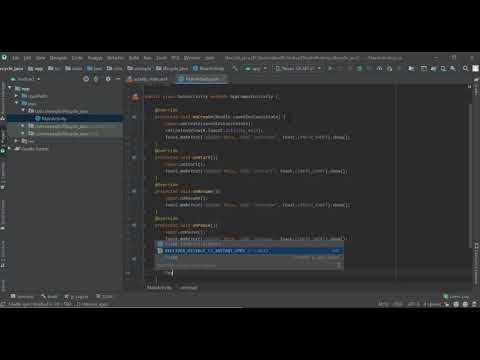Viewport: 480px width, 360px height.
Task: Open the Build menu
Action: point(134,58)
